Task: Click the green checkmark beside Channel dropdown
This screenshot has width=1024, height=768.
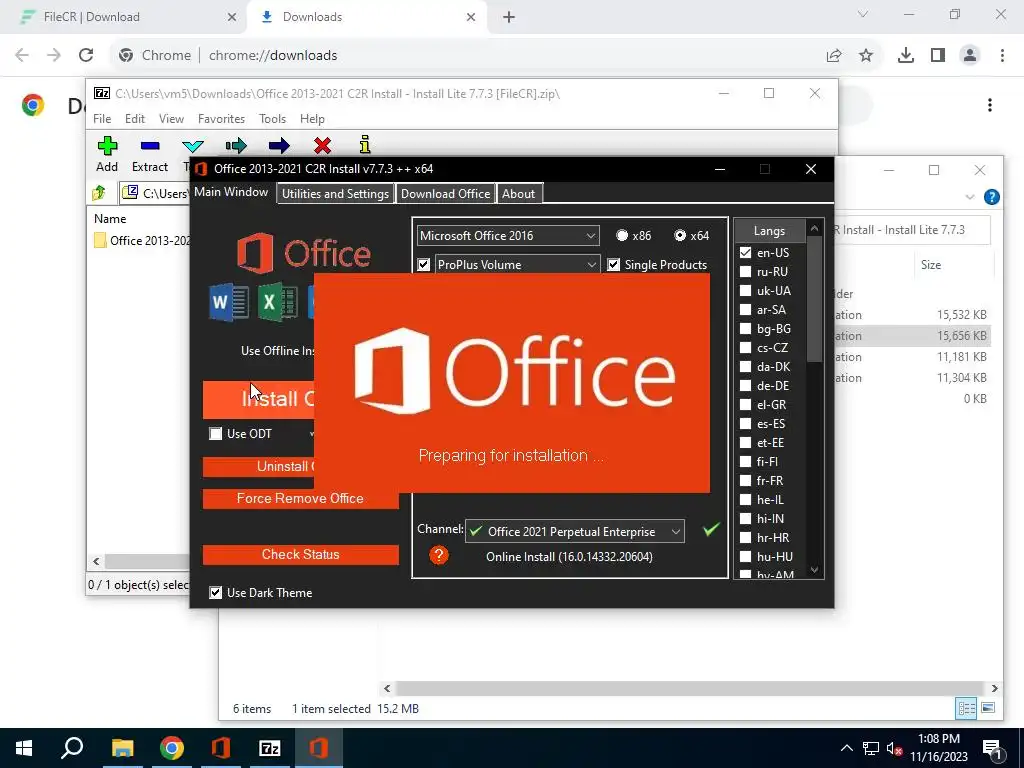Action: tap(711, 530)
